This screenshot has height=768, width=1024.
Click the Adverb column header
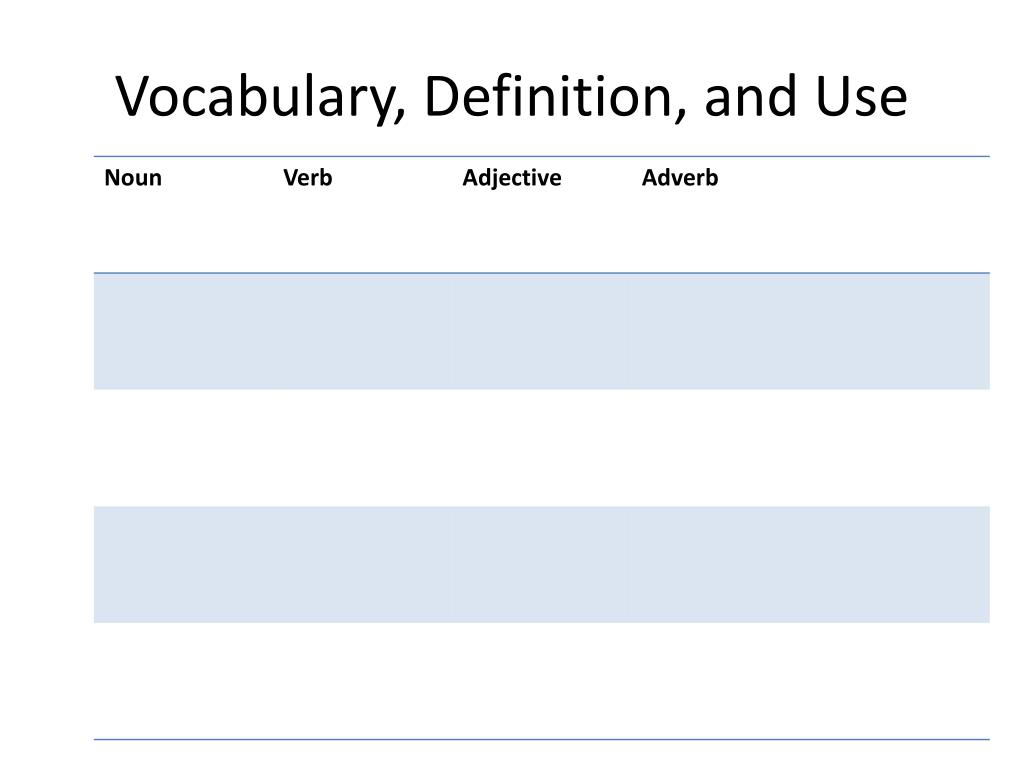[x=680, y=178]
